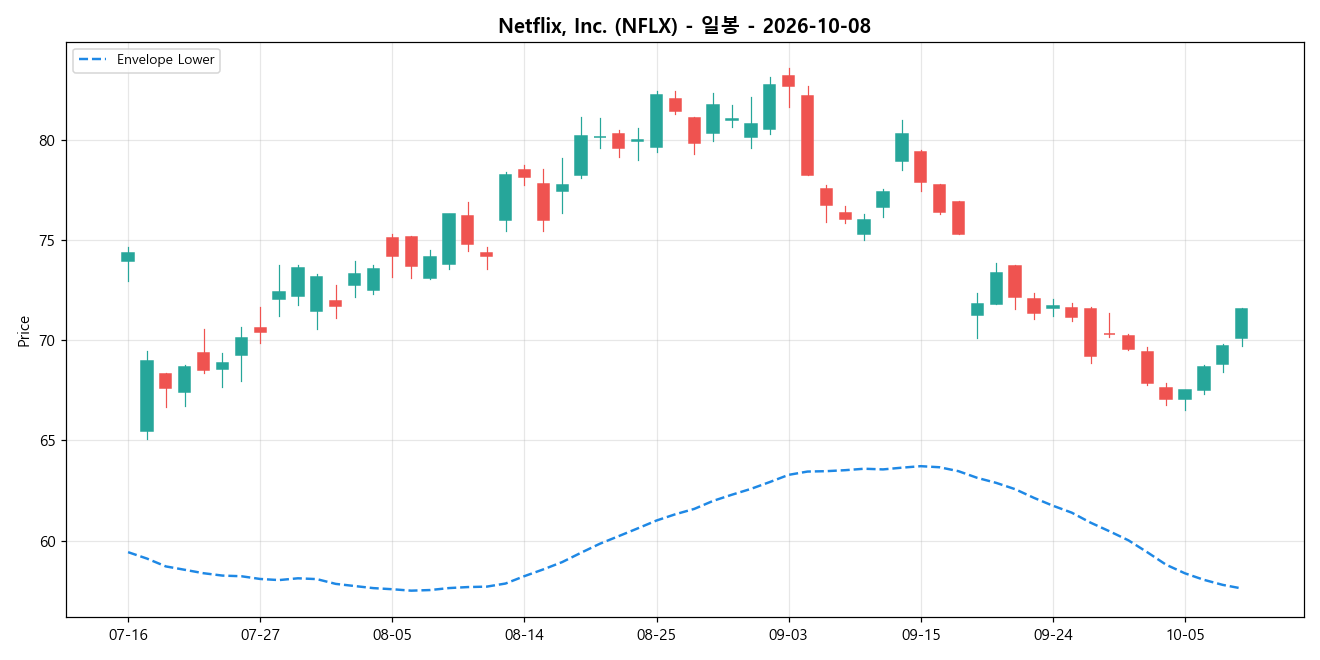Click the 'Envelope Lower' legend label
Screen dimensions: 1320x660
coord(165,60)
